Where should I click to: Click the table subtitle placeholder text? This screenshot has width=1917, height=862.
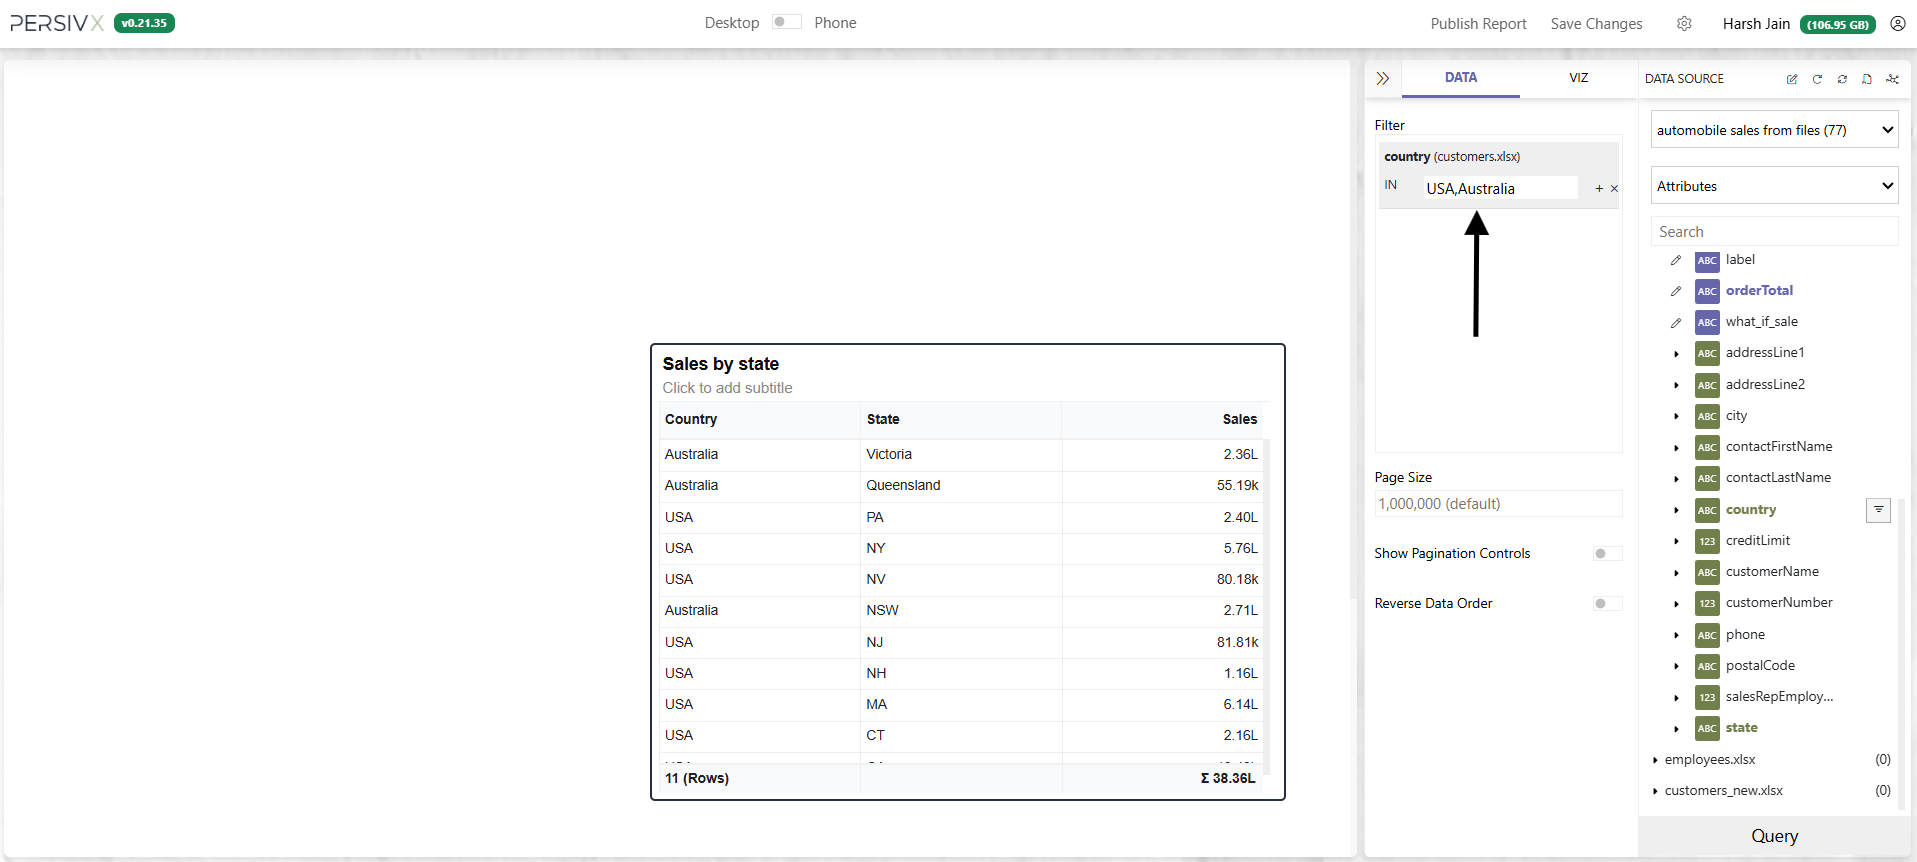coord(727,388)
